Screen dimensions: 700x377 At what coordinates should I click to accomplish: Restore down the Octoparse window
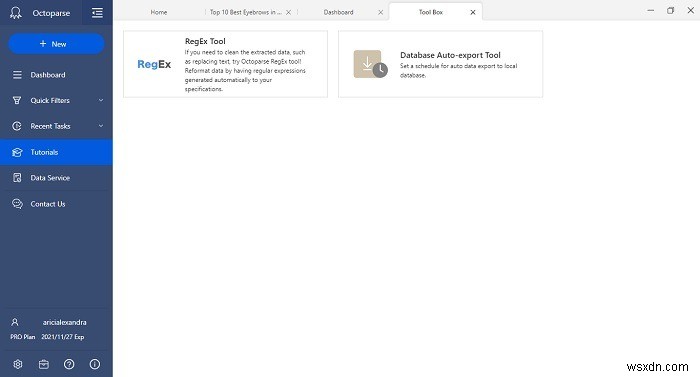(x=671, y=10)
